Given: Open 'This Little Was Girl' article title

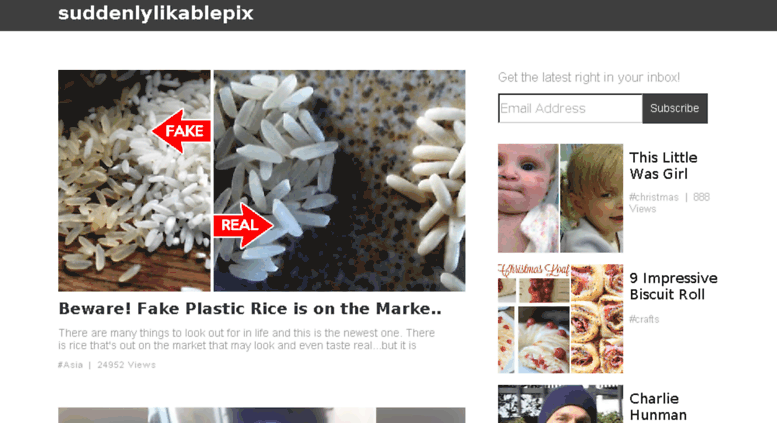Looking at the screenshot, I should (x=663, y=166).
